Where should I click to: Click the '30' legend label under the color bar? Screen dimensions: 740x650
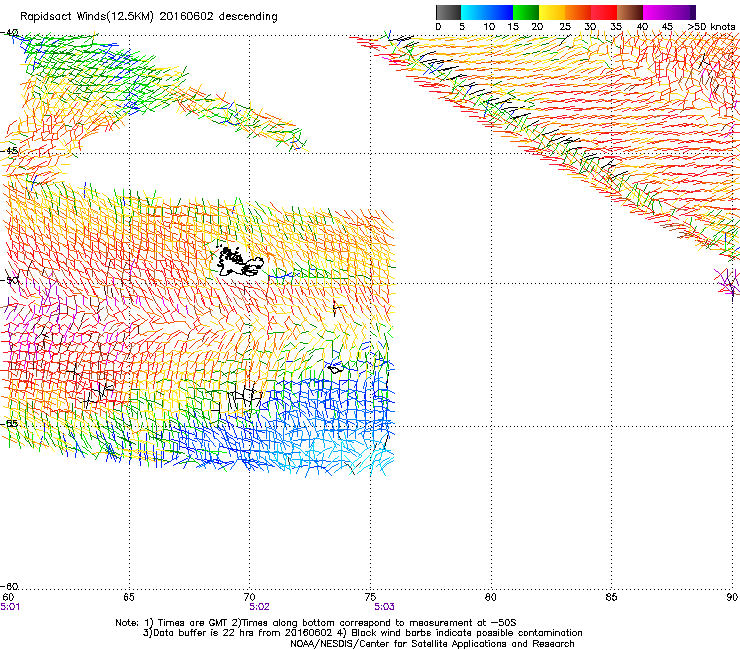coord(590,27)
